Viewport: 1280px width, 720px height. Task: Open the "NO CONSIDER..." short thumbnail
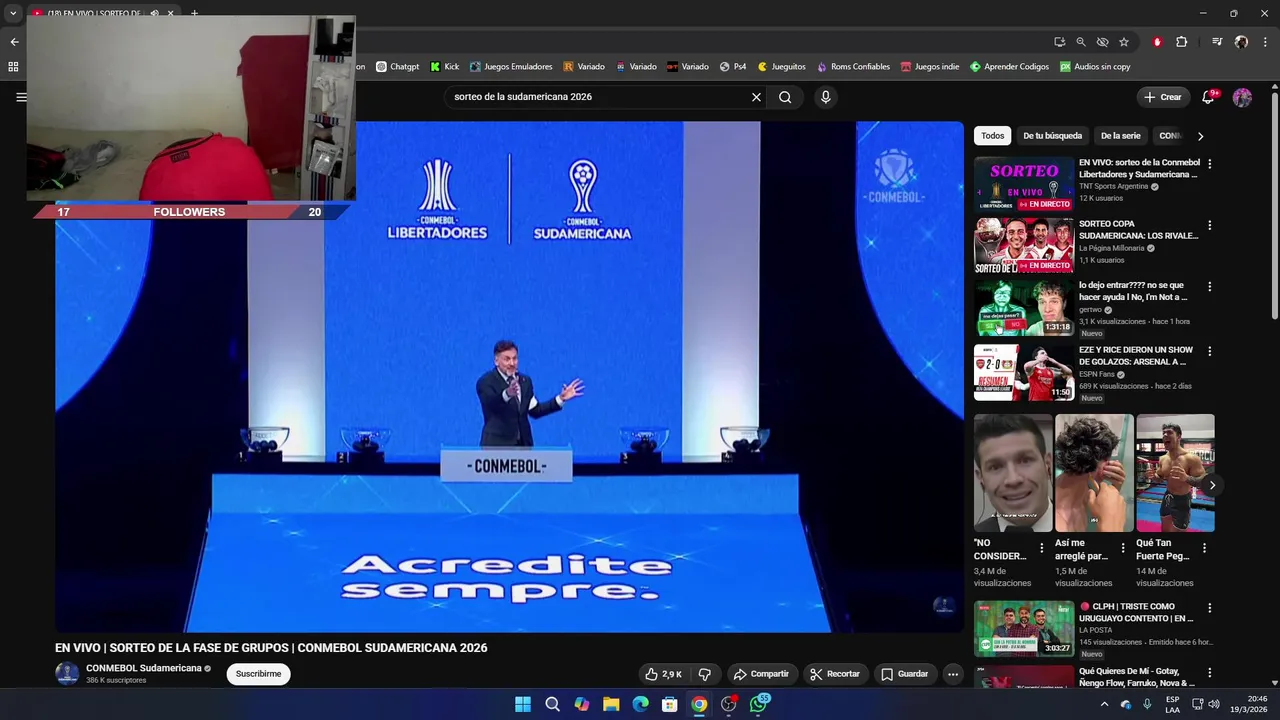(1013, 473)
